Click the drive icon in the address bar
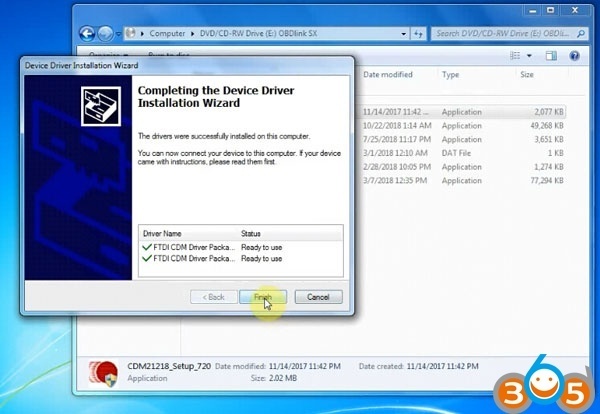Viewport: 600px width, 414px height. pyautogui.click(x=131, y=33)
